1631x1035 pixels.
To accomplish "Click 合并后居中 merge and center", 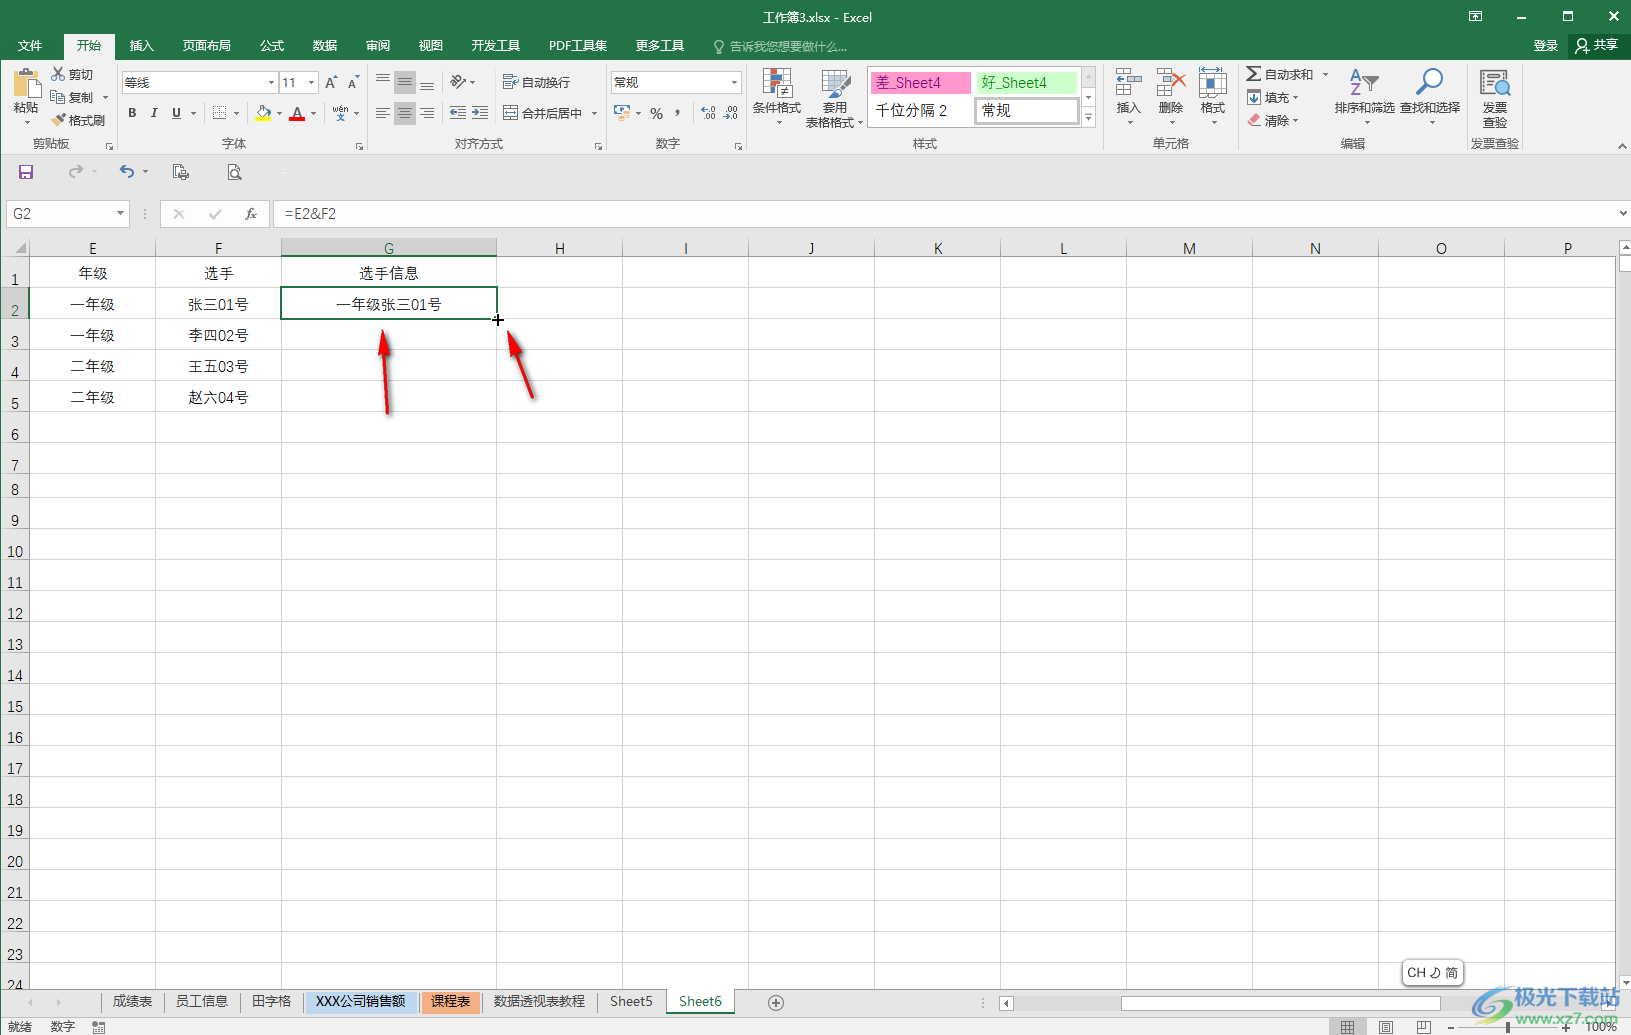I will [x=542, y=113].
